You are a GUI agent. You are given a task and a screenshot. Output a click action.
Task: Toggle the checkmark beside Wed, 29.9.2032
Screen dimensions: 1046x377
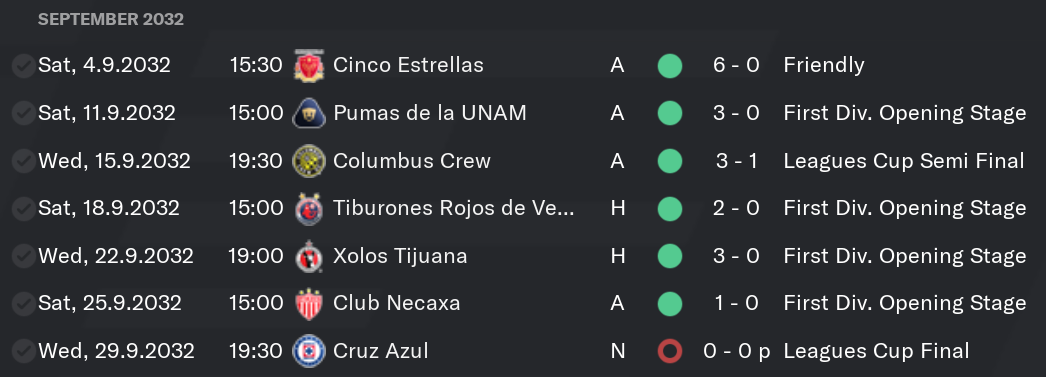(23, 352)
